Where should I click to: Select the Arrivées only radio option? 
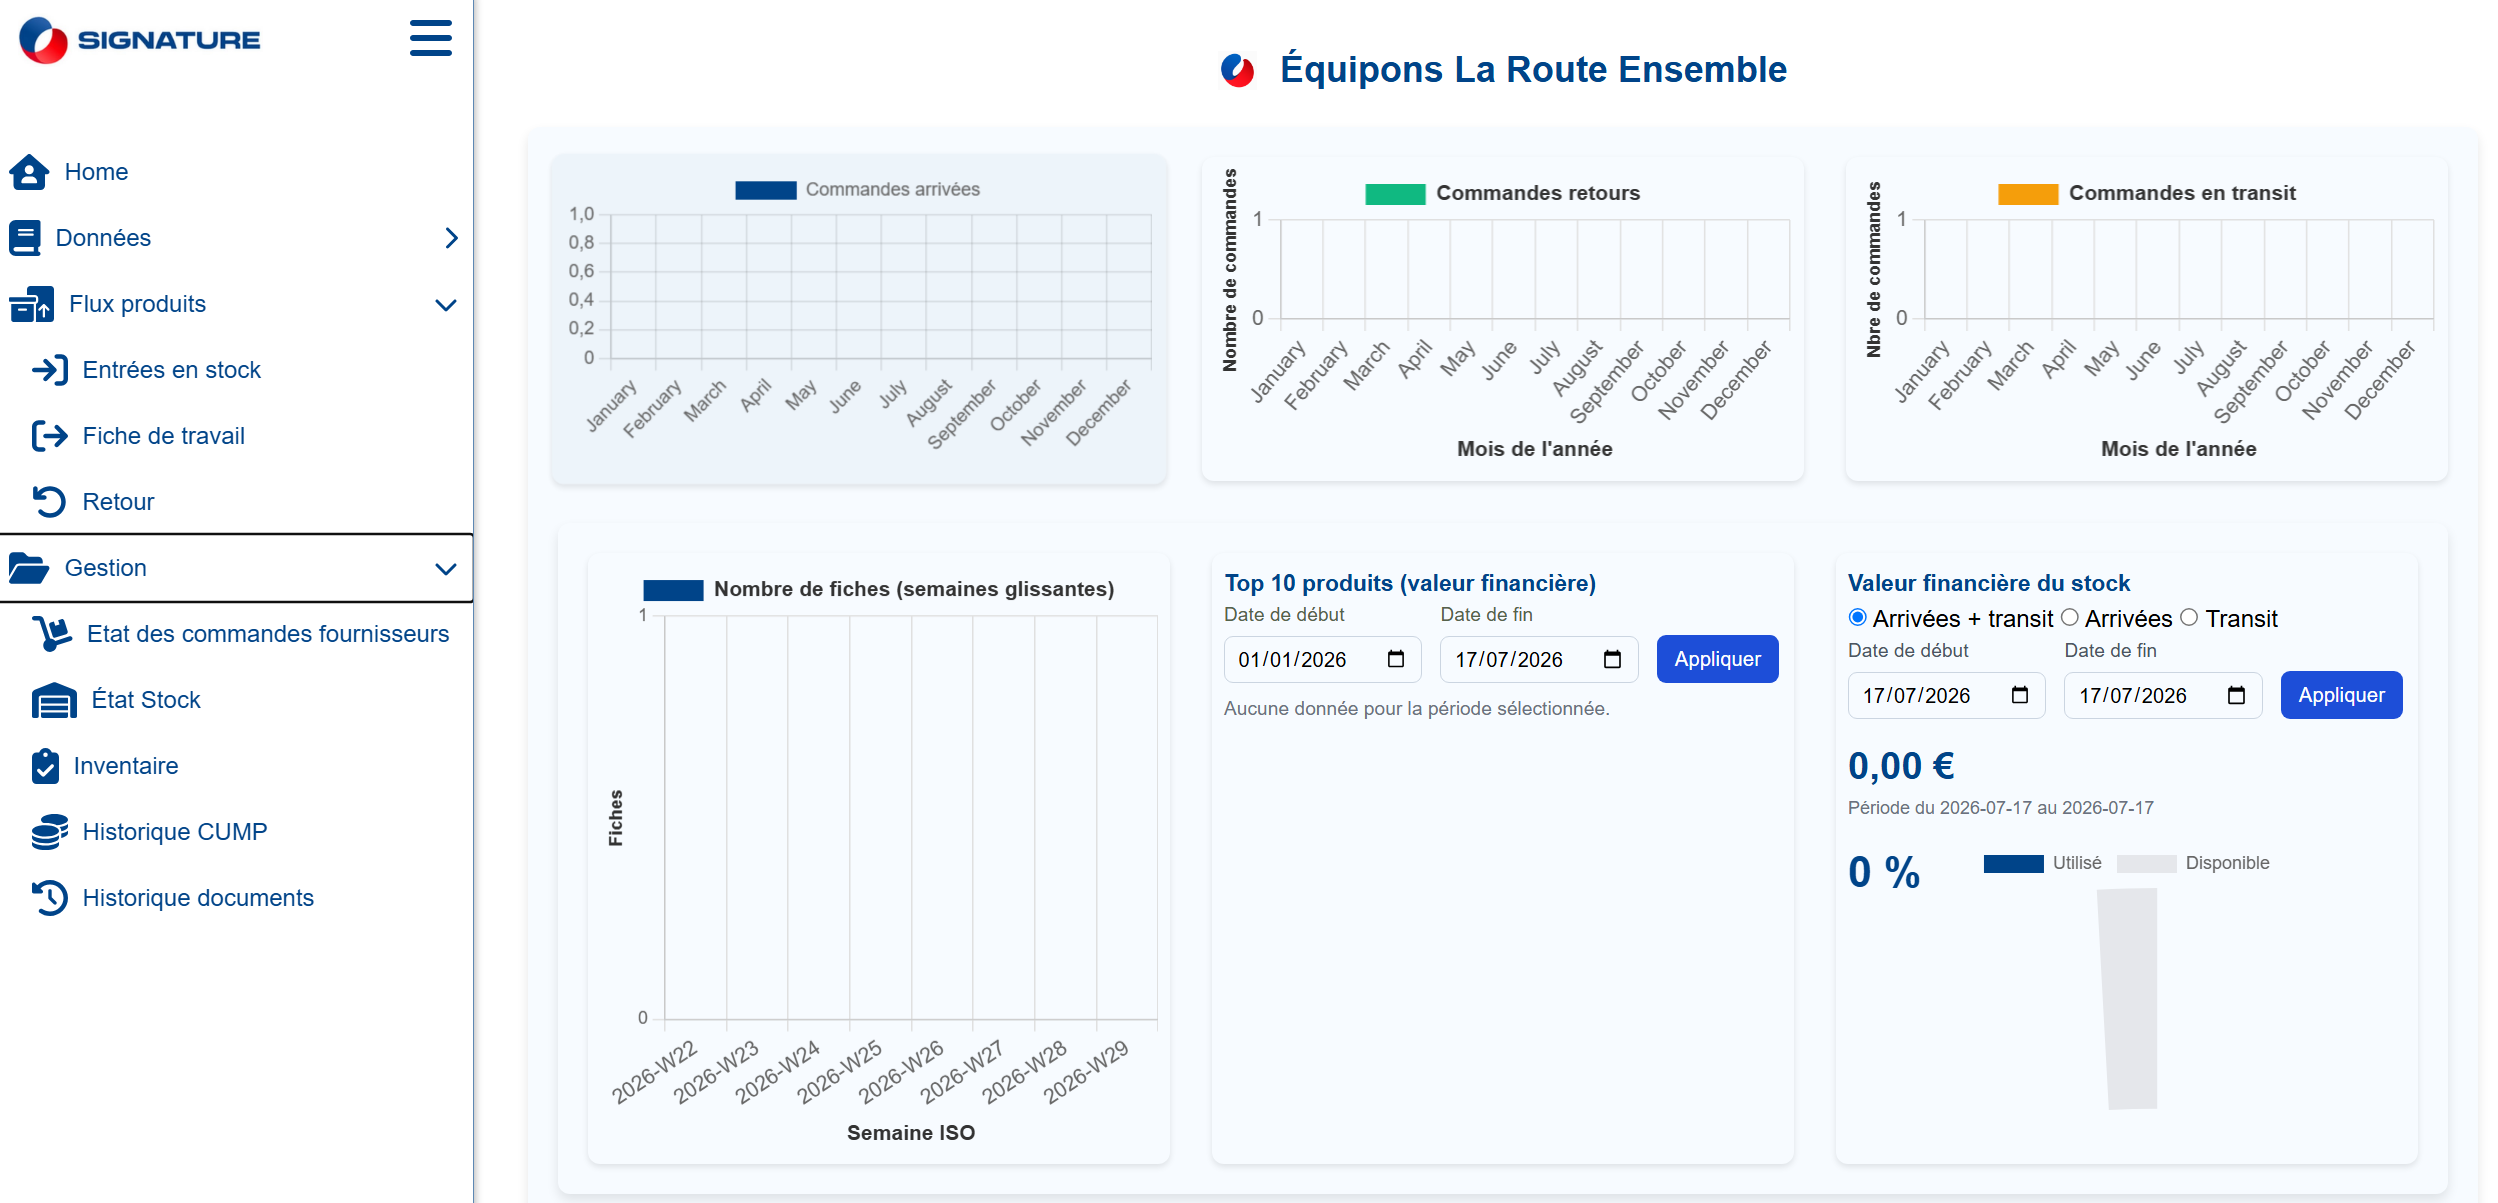2070,618
